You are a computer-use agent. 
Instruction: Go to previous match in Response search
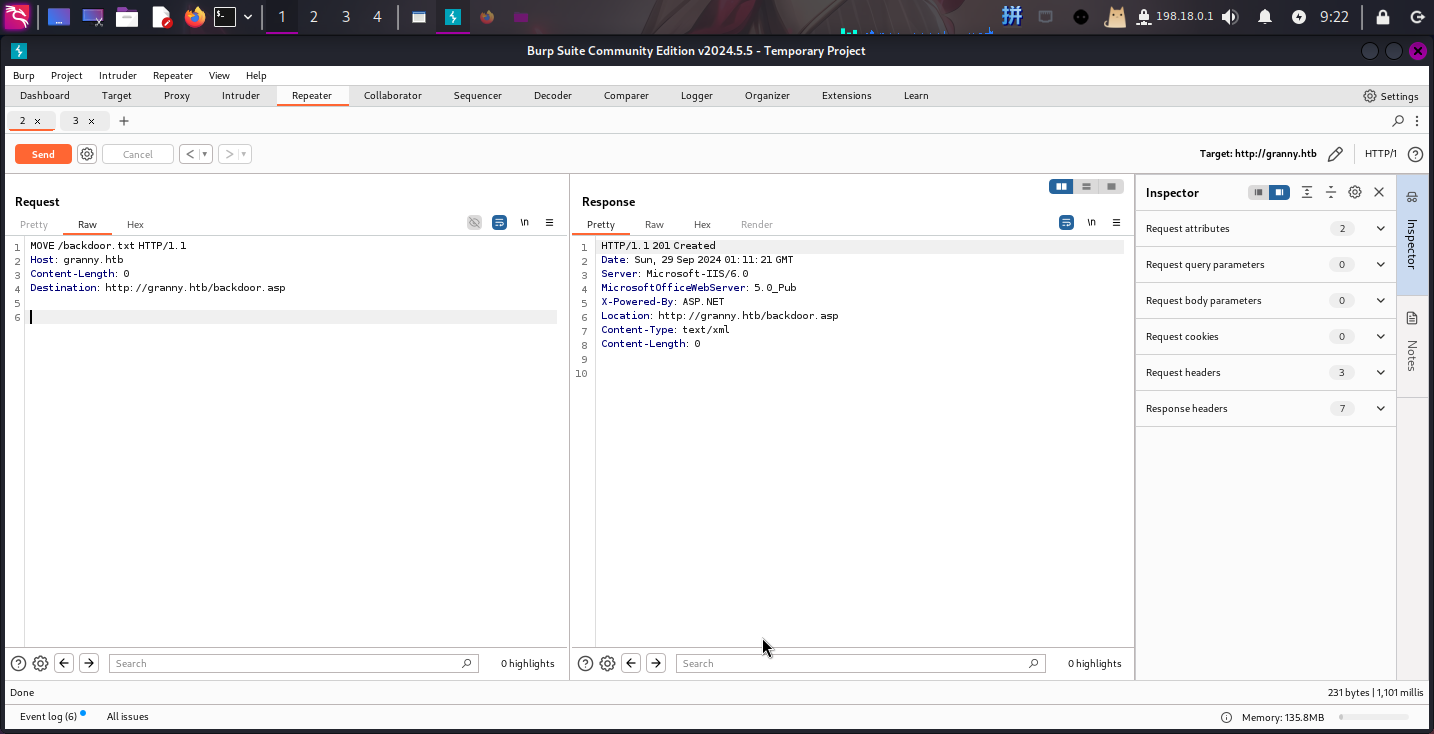631,663
